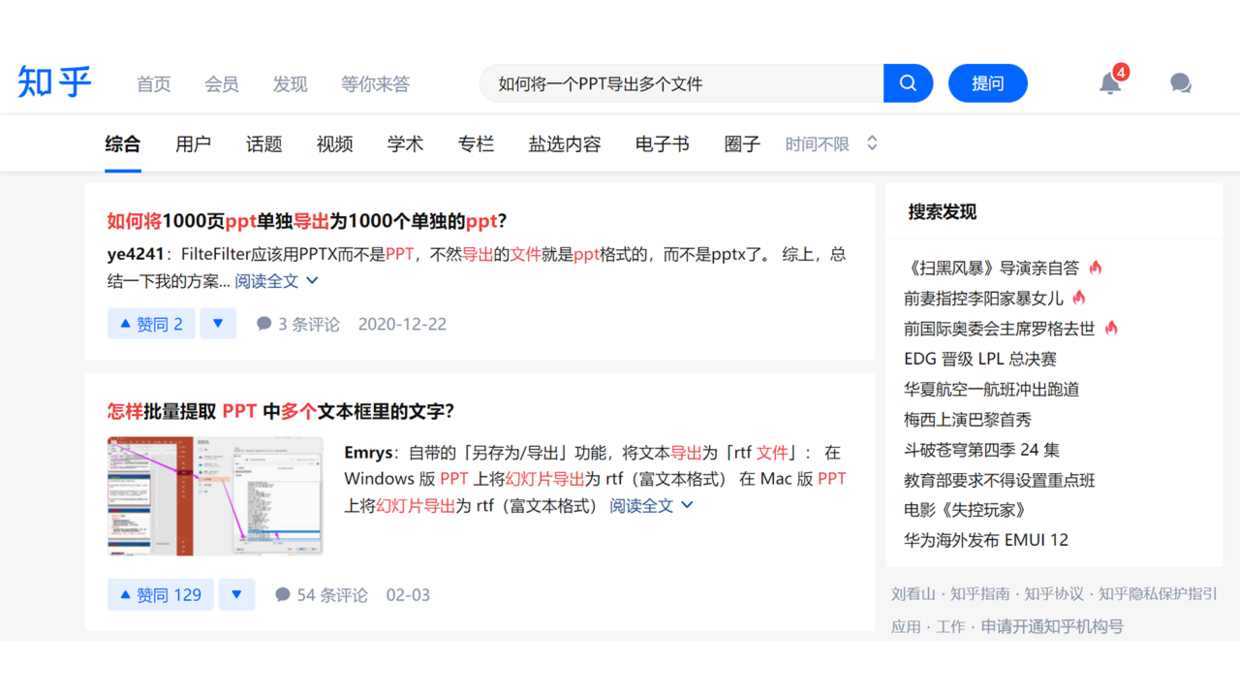Switch to the 视频 tab
The height and width of the screenshot is (698, 1240).
[335, 144]
